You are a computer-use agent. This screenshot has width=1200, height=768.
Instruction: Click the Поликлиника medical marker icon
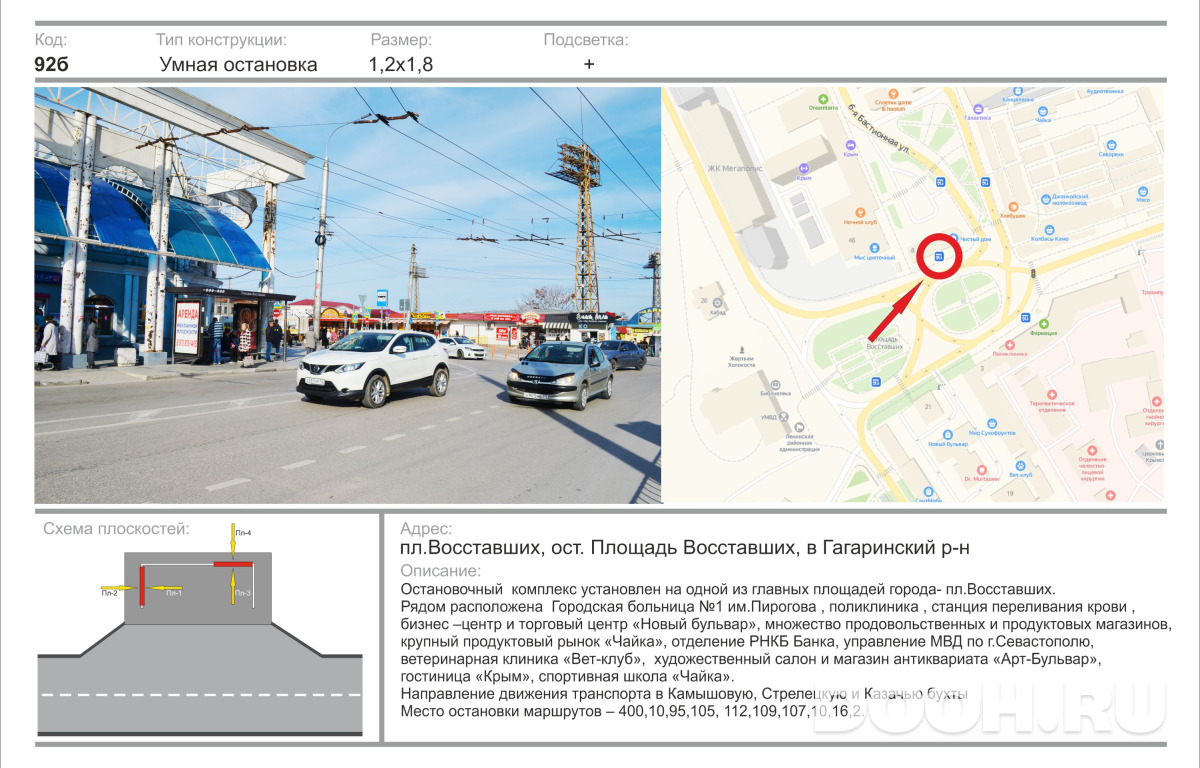(1009, 345)
